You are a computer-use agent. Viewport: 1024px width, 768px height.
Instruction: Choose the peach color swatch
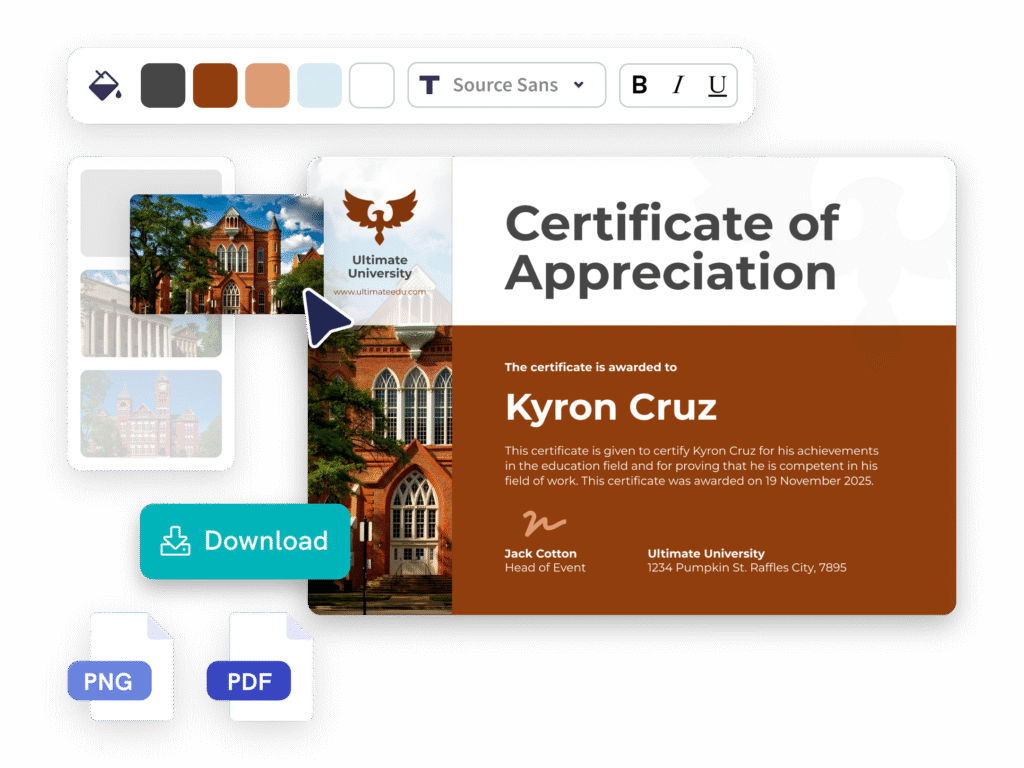(267, 85)
